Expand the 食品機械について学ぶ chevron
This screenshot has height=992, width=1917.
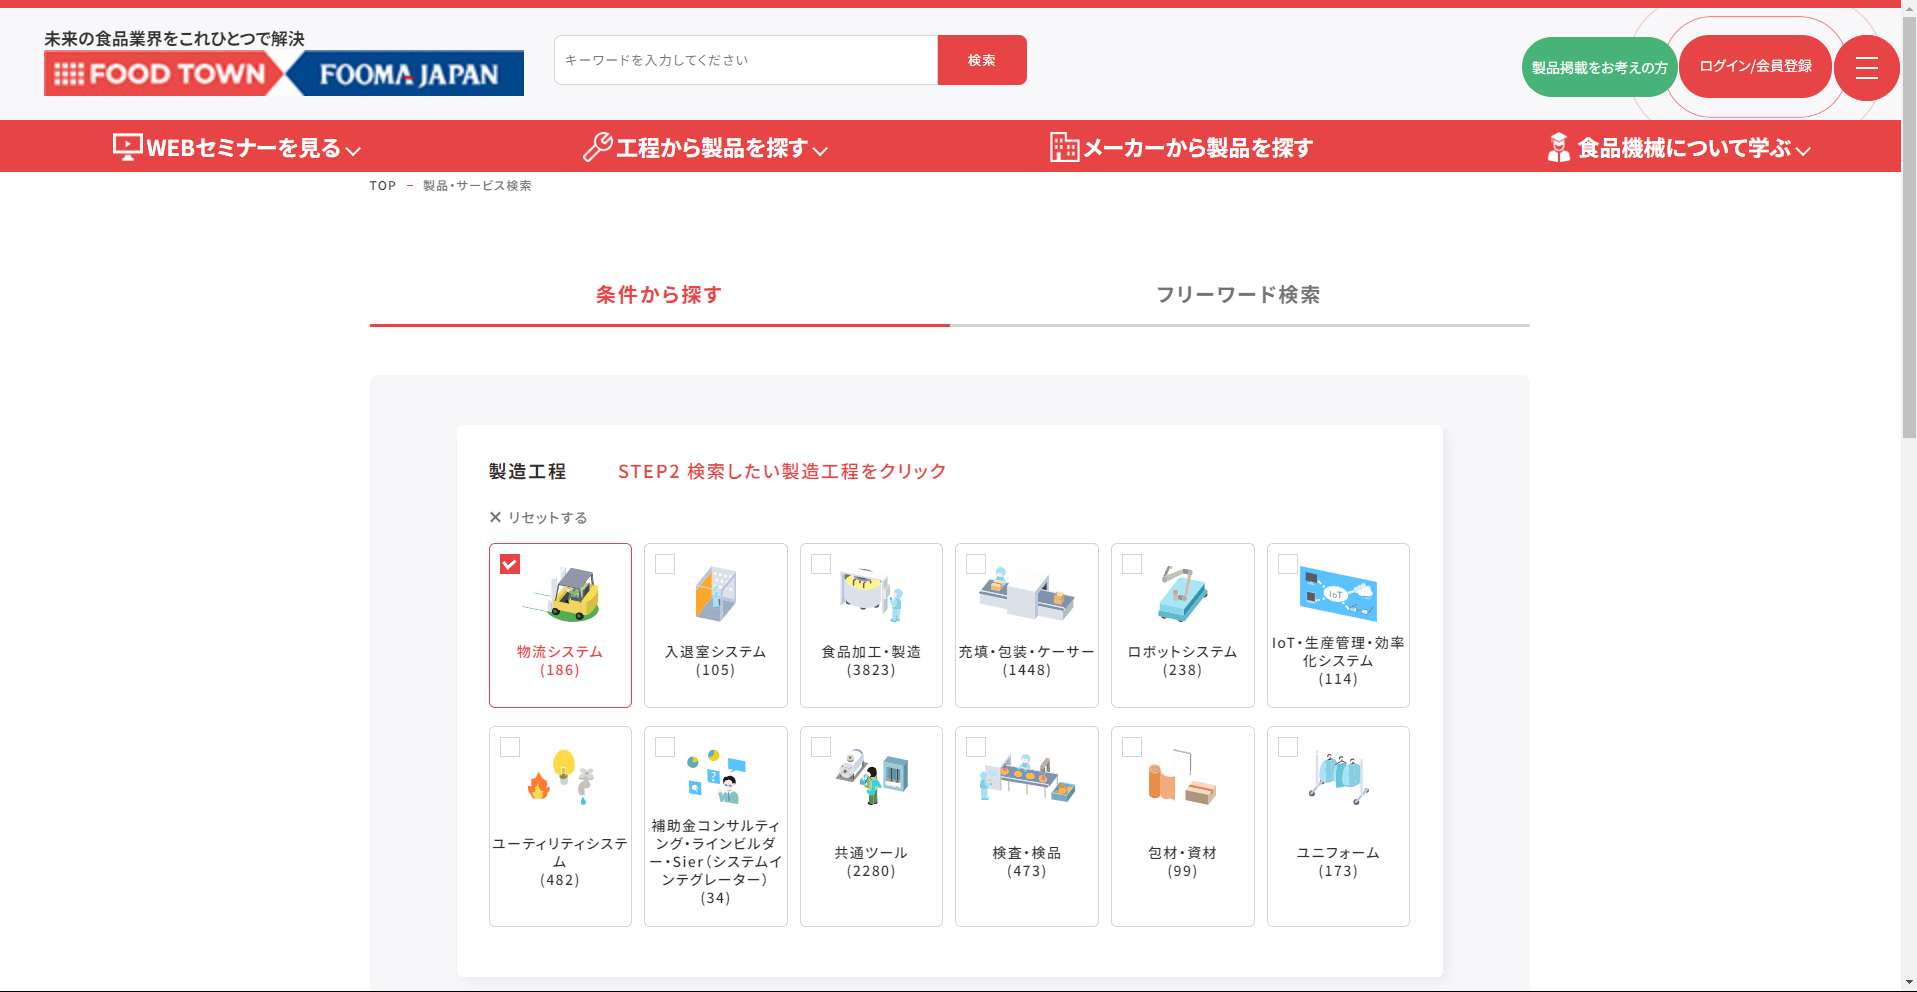tap(1803, 151)
